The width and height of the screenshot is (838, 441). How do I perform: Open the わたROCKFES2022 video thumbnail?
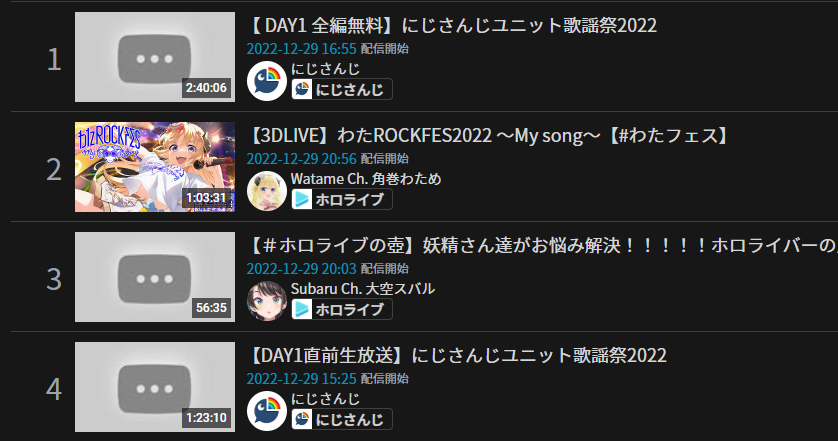(155, 167)
